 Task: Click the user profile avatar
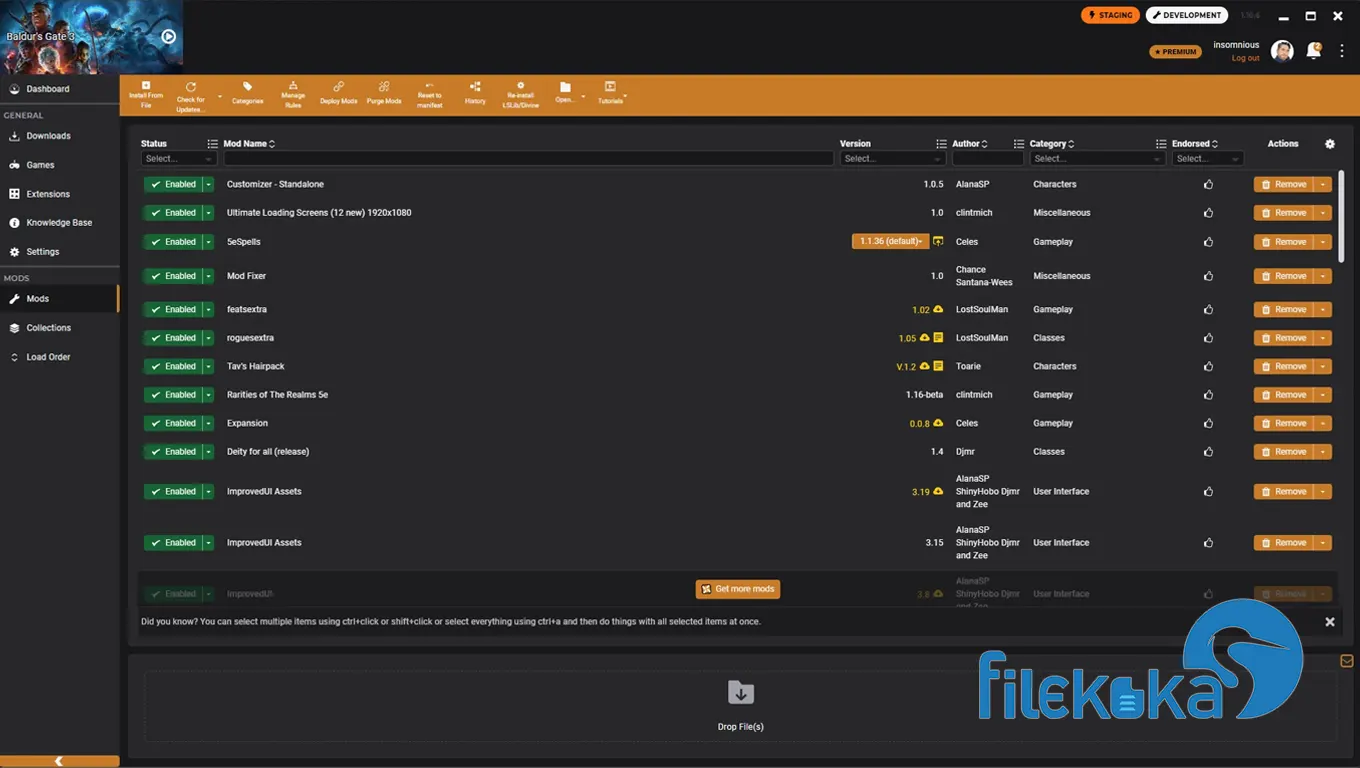(1282, 51)
